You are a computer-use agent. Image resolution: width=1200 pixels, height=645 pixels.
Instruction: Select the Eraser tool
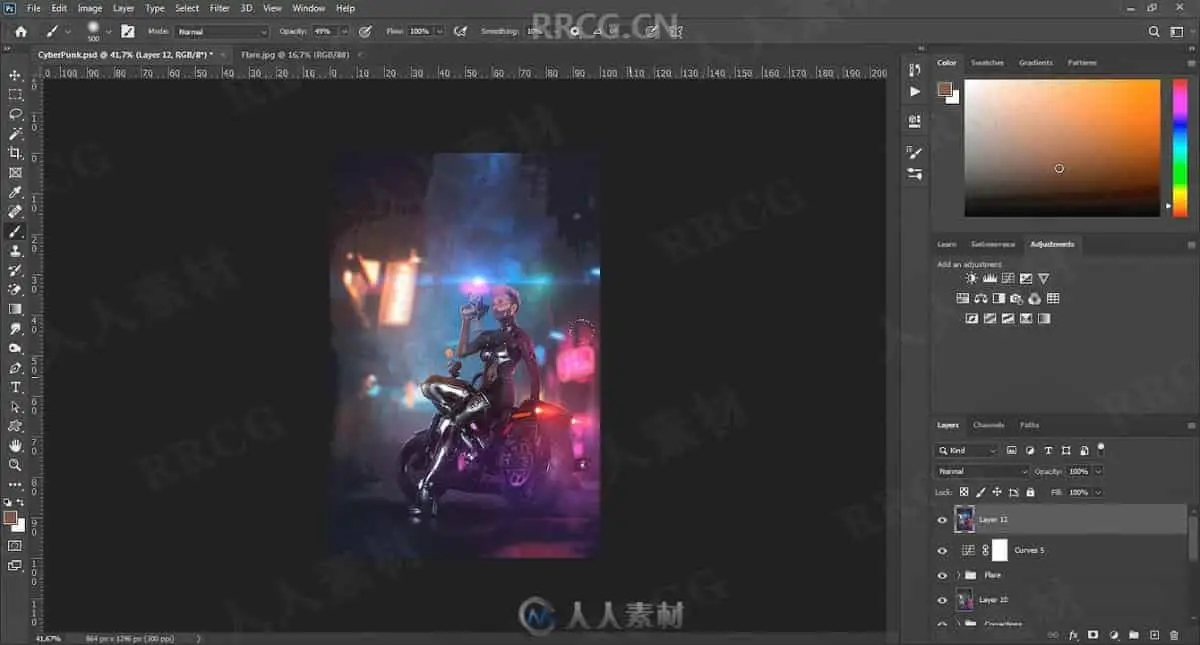point(15,290)
